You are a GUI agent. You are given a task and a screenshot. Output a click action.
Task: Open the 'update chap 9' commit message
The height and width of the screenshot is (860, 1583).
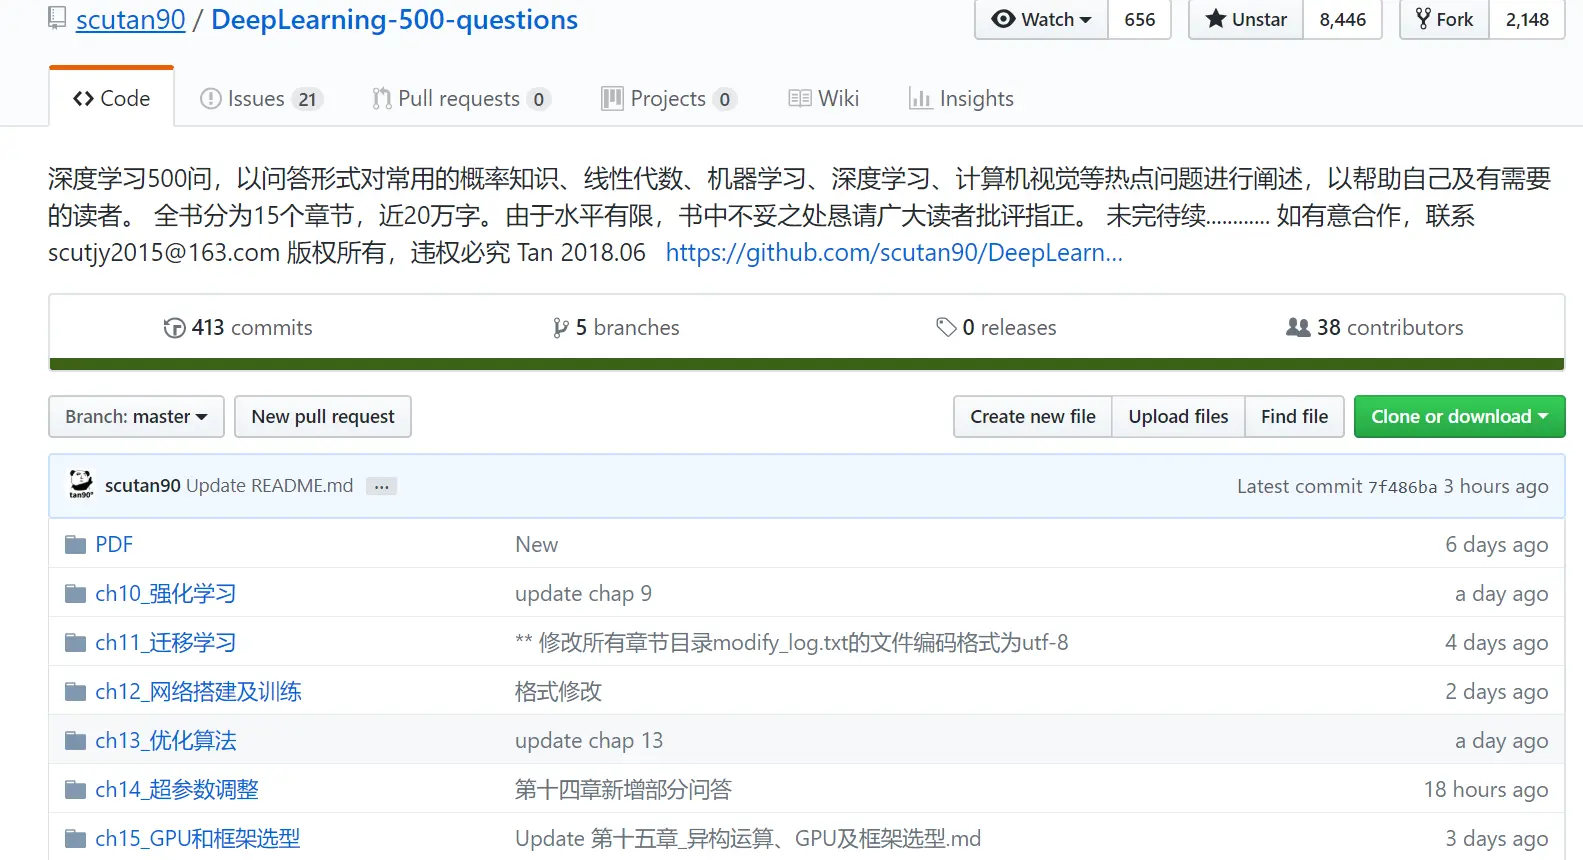583,593
